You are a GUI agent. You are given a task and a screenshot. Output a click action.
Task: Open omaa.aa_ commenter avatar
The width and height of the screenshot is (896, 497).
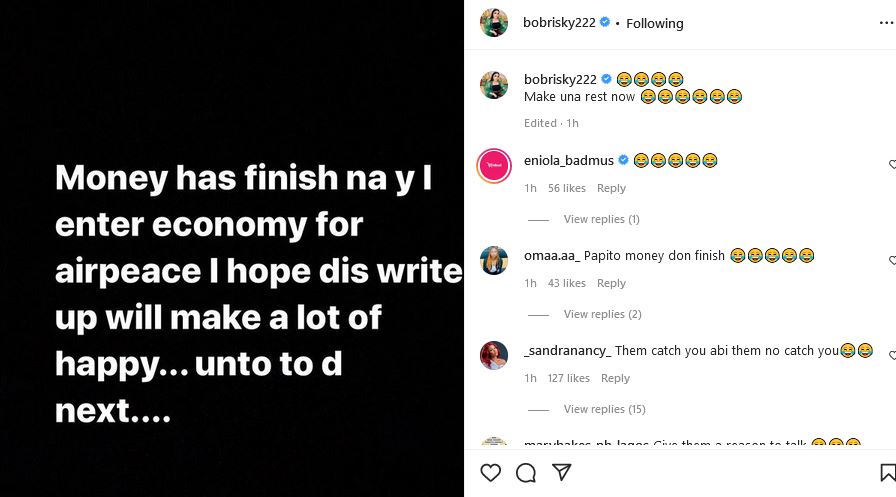point(494,260)
